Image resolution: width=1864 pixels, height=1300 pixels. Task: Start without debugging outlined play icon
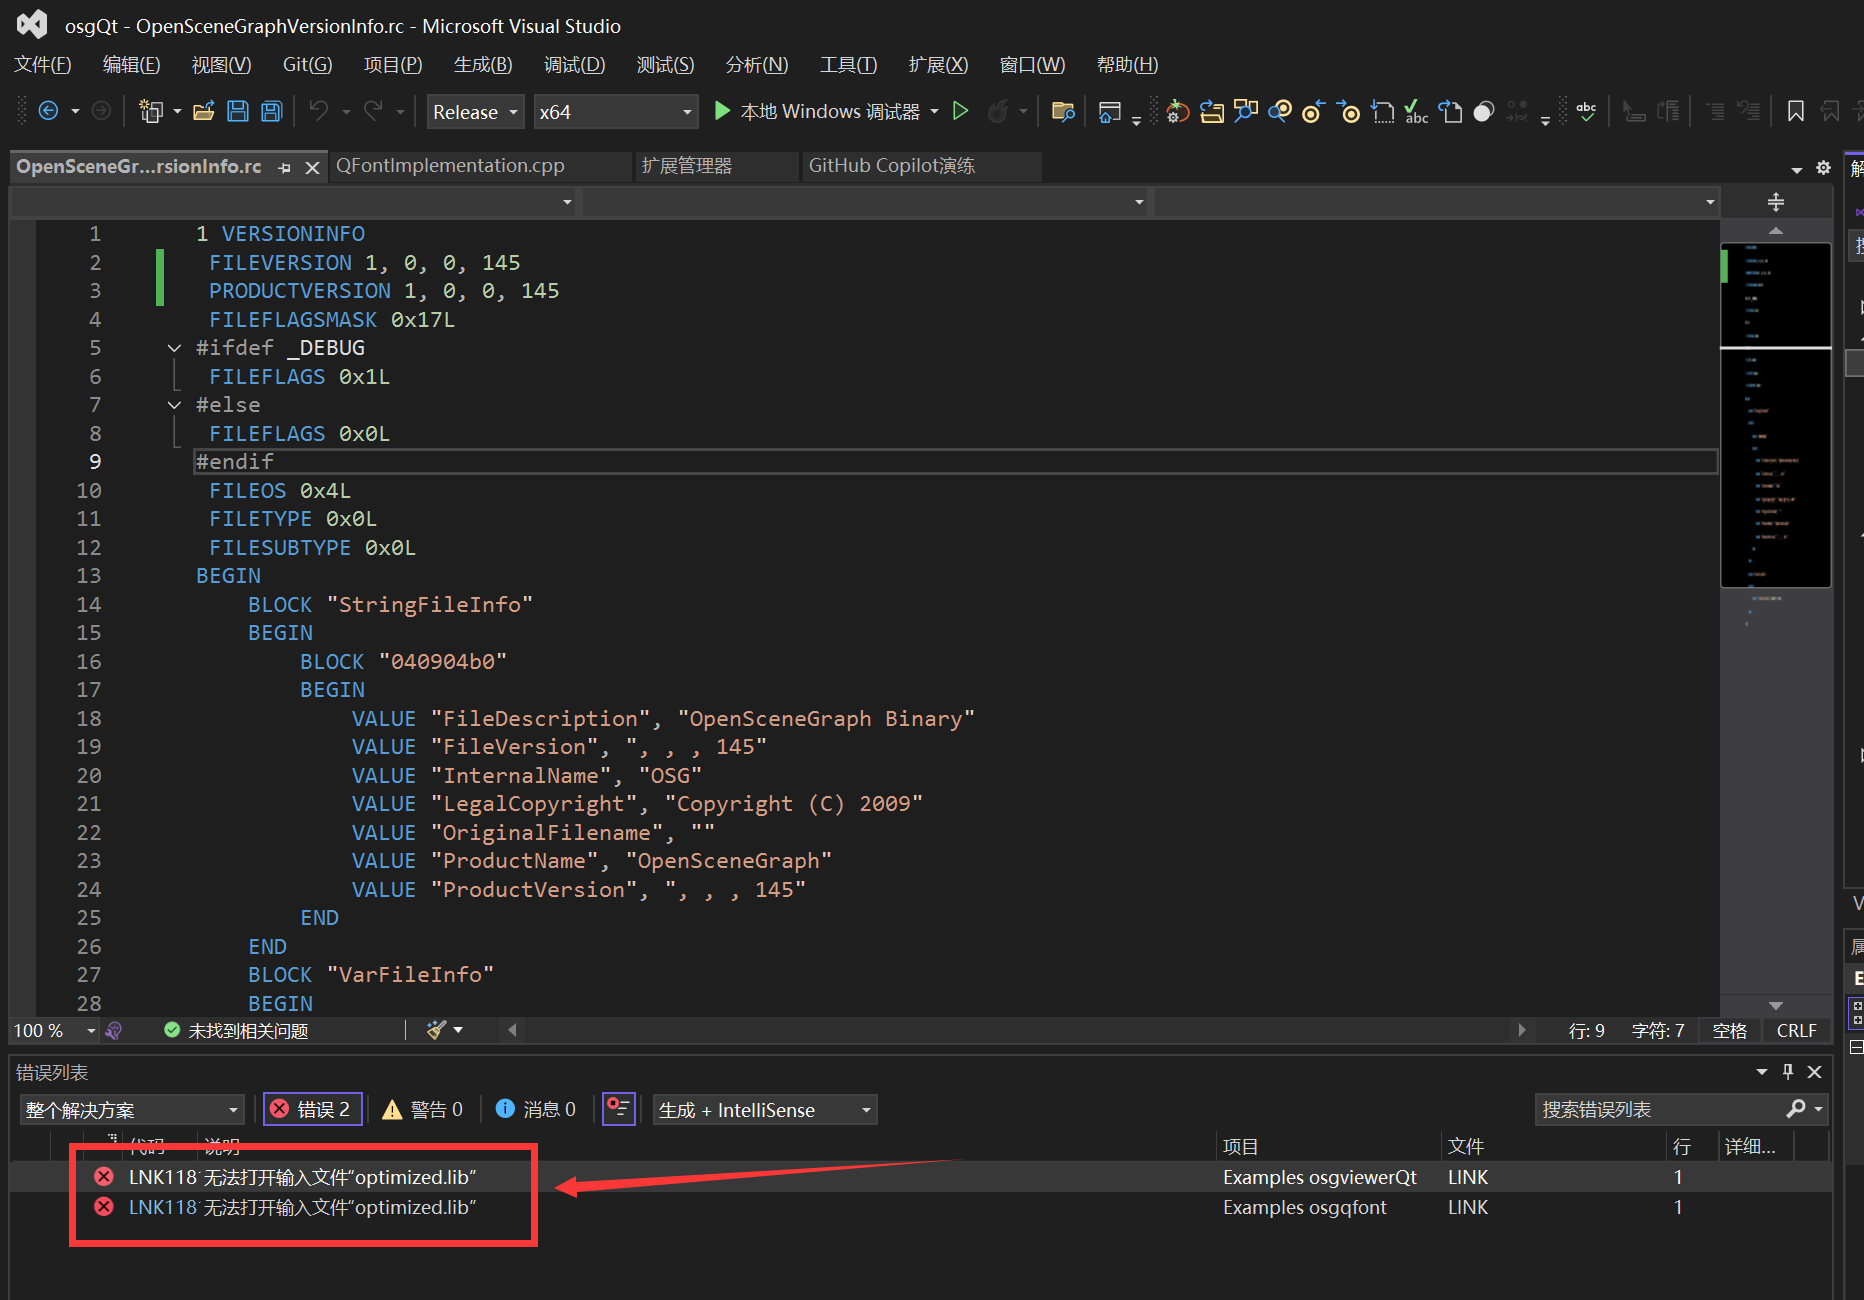960,111
